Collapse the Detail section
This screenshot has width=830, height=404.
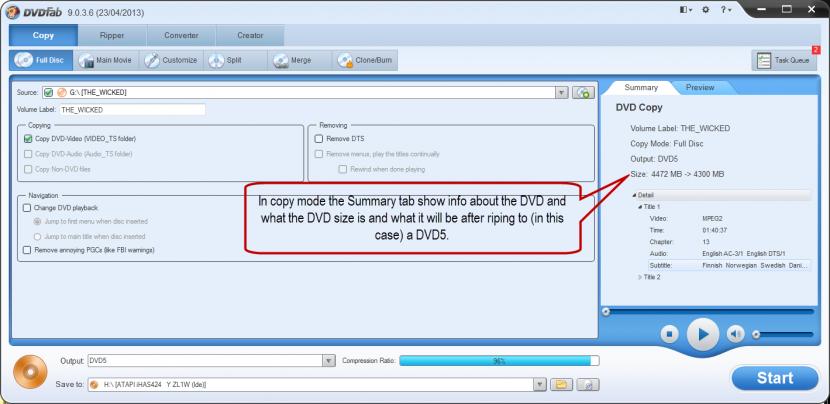click(x=635, y=195)
